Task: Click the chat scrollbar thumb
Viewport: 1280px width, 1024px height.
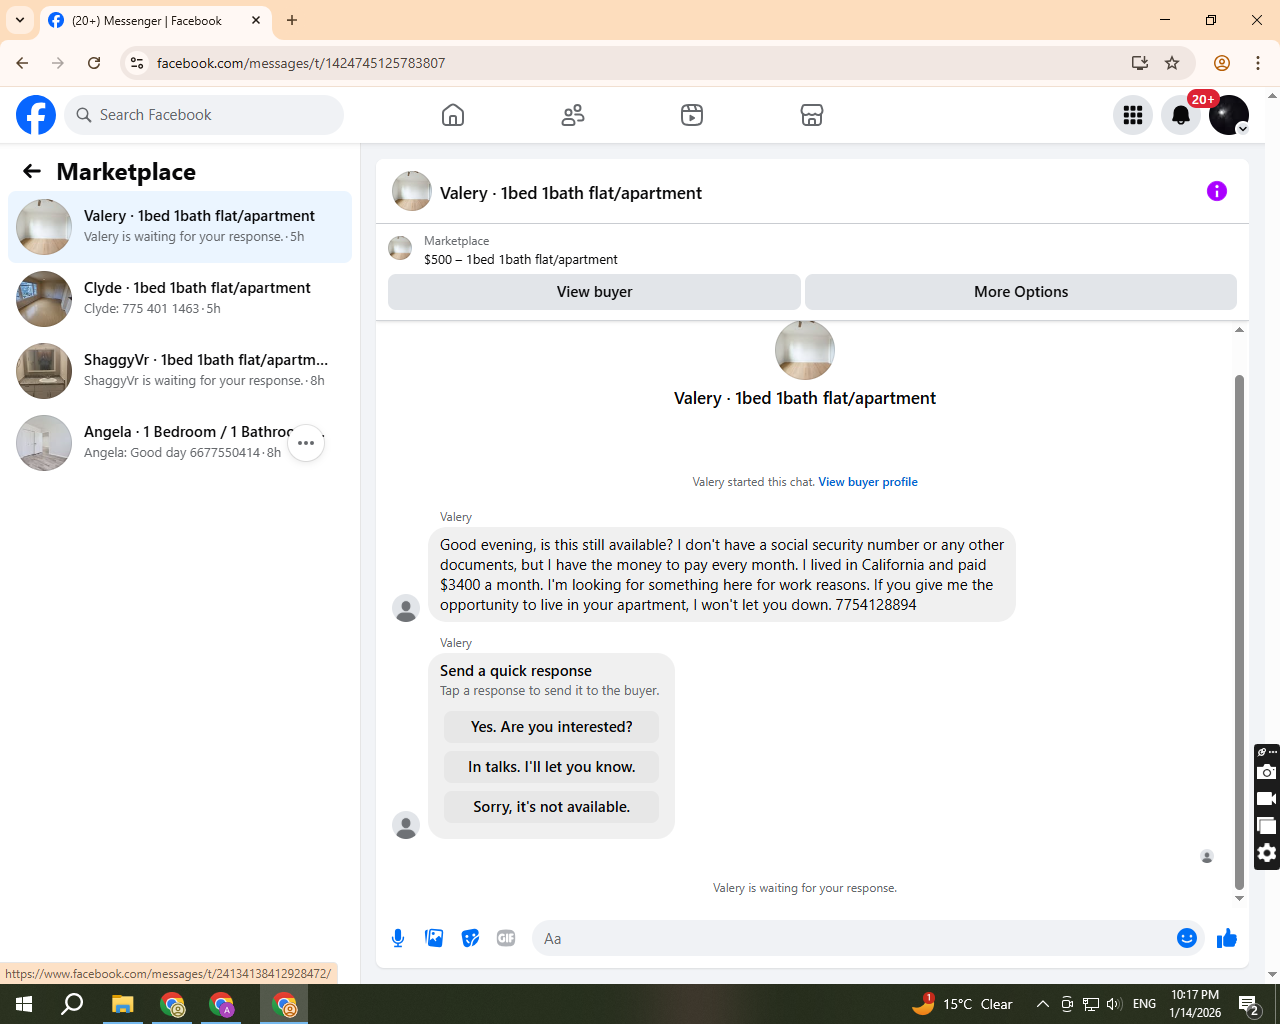Action: click(x=1239, y=632)
